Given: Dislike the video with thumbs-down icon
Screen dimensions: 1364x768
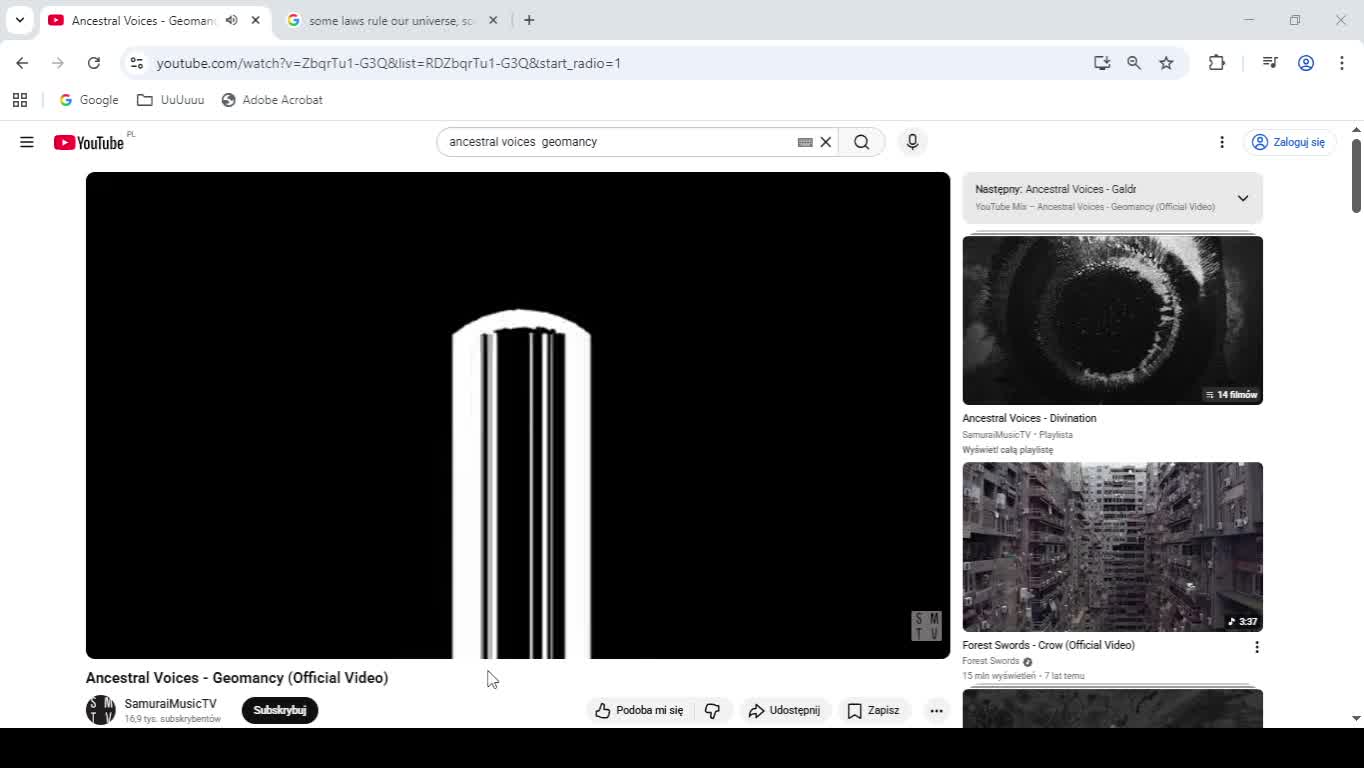Looking at the screenshot, I should tap(713, 710).
